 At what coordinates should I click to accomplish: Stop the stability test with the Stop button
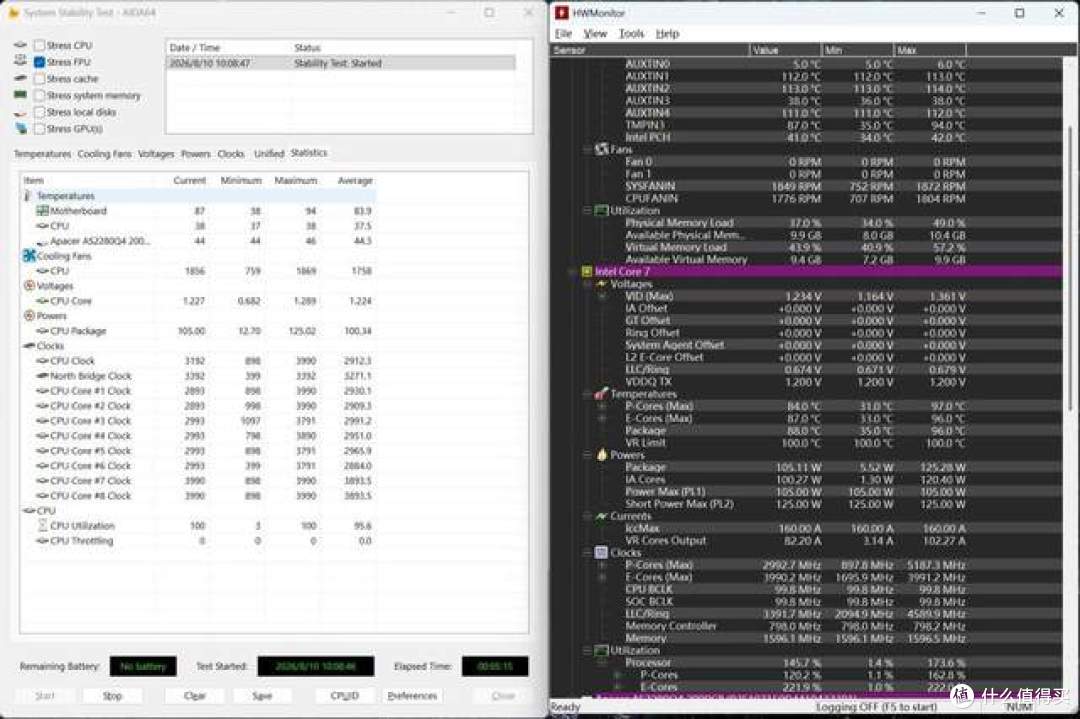point(112,696)
